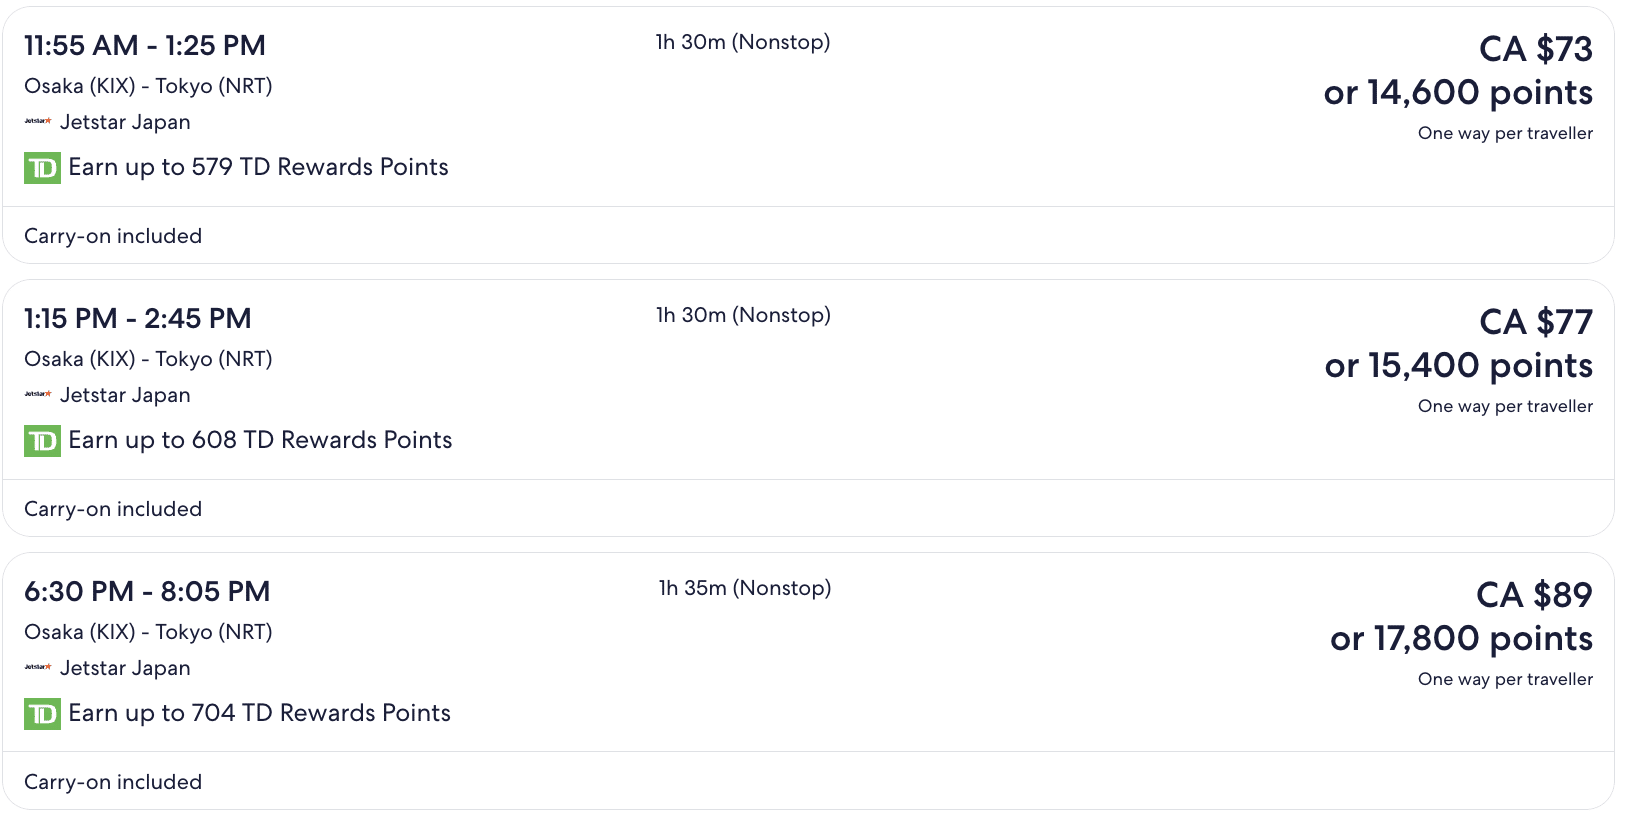Select the 6:30 PM - 8:05 PM flight time
The height and width of the screenshot is (822, 1626).
coord(147,592)
